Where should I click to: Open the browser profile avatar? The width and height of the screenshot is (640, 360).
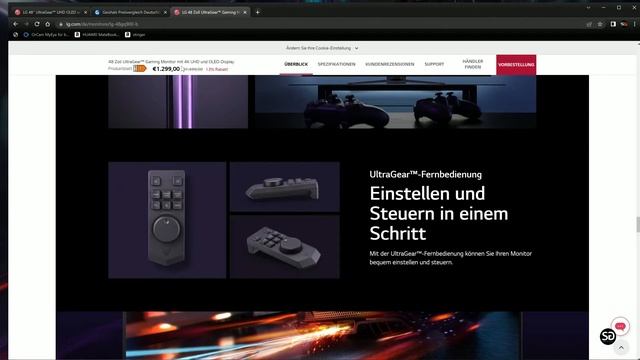[x=624, y=24]
